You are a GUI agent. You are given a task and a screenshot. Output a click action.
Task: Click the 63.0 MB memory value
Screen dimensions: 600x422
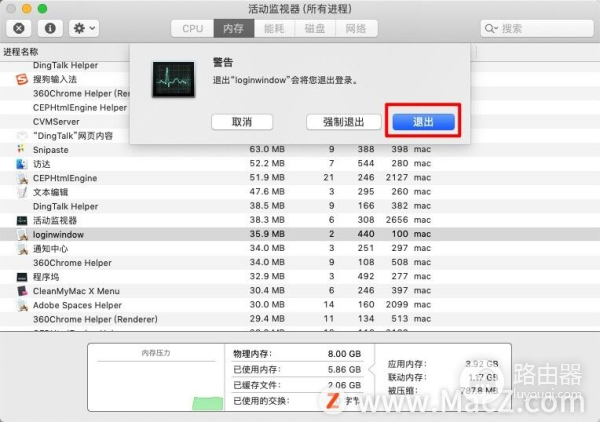pos(267,149)
